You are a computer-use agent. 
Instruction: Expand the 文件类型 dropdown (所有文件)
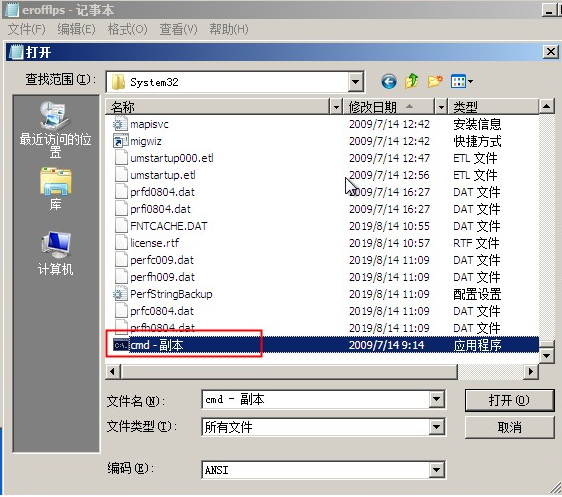(x=437, y=427)
